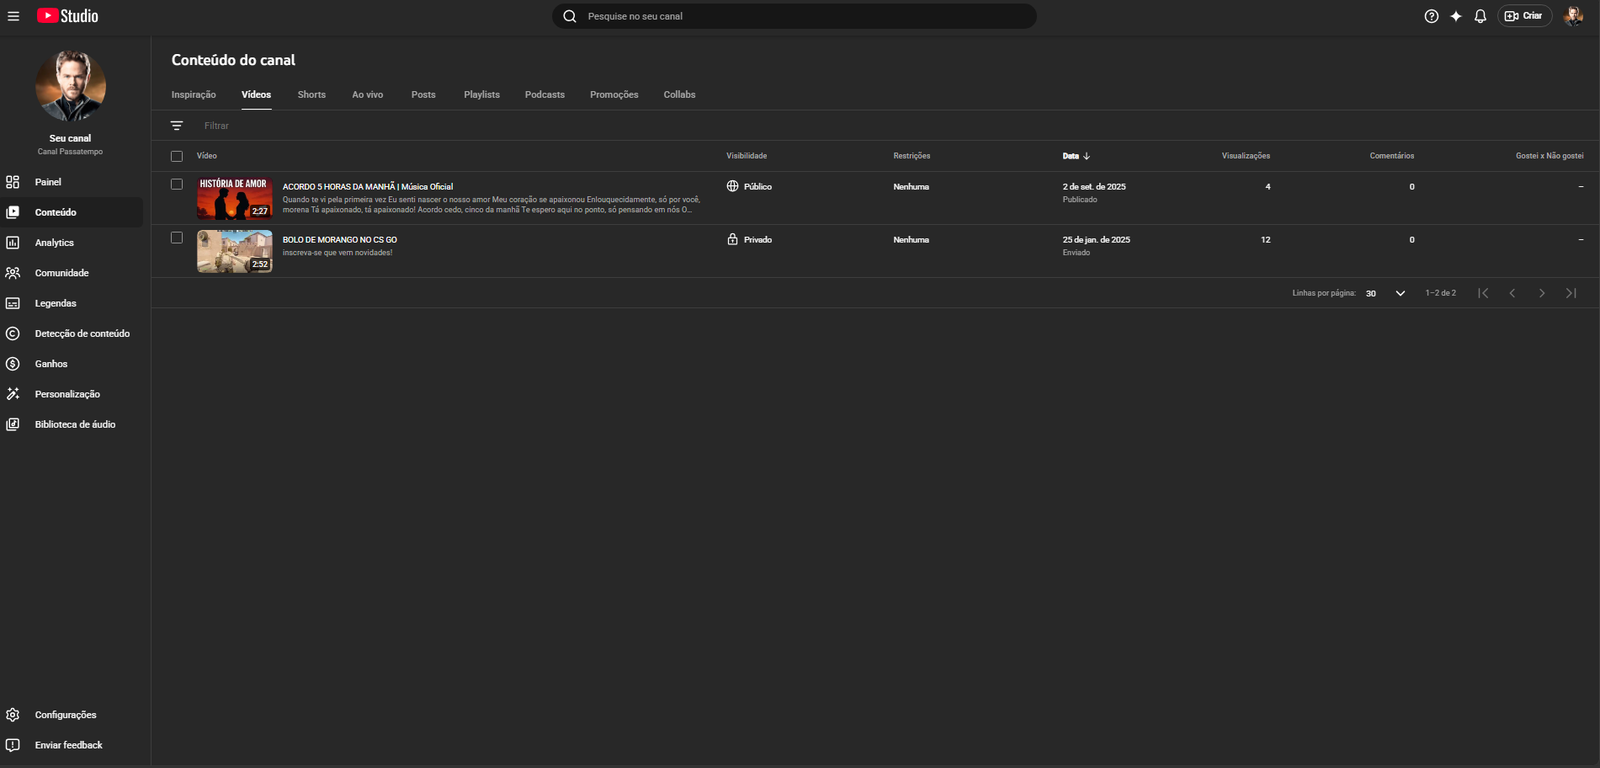Click the Help question mark icon
Screen dimensions: 1600x768
click(1431, 16)
